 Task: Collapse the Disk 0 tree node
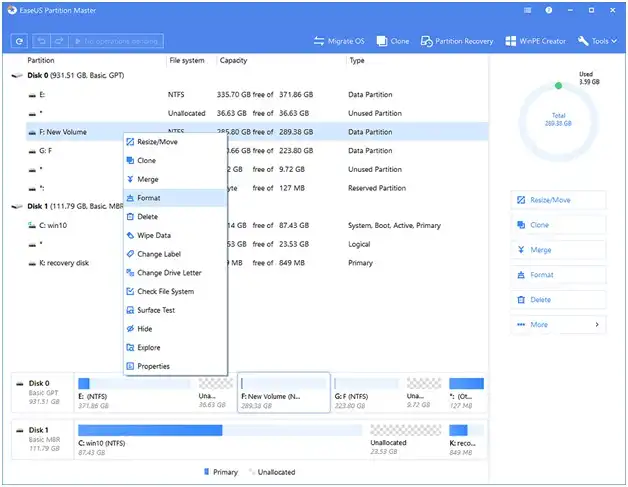(17, 75)
